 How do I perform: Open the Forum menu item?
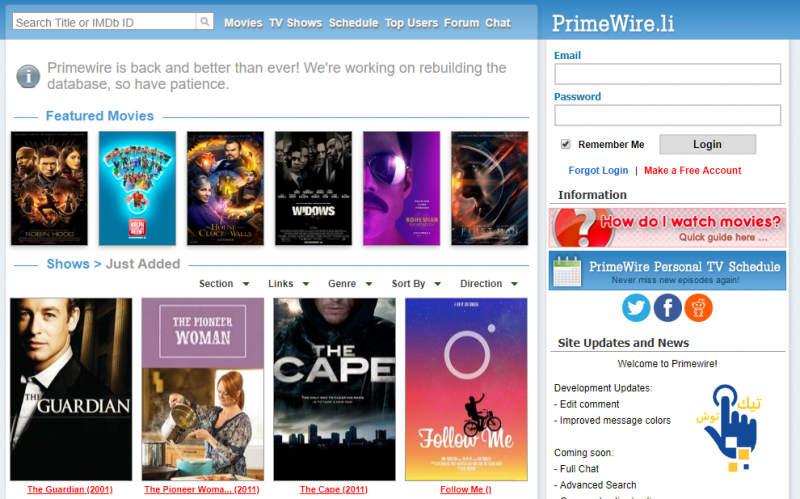point(461,23)
